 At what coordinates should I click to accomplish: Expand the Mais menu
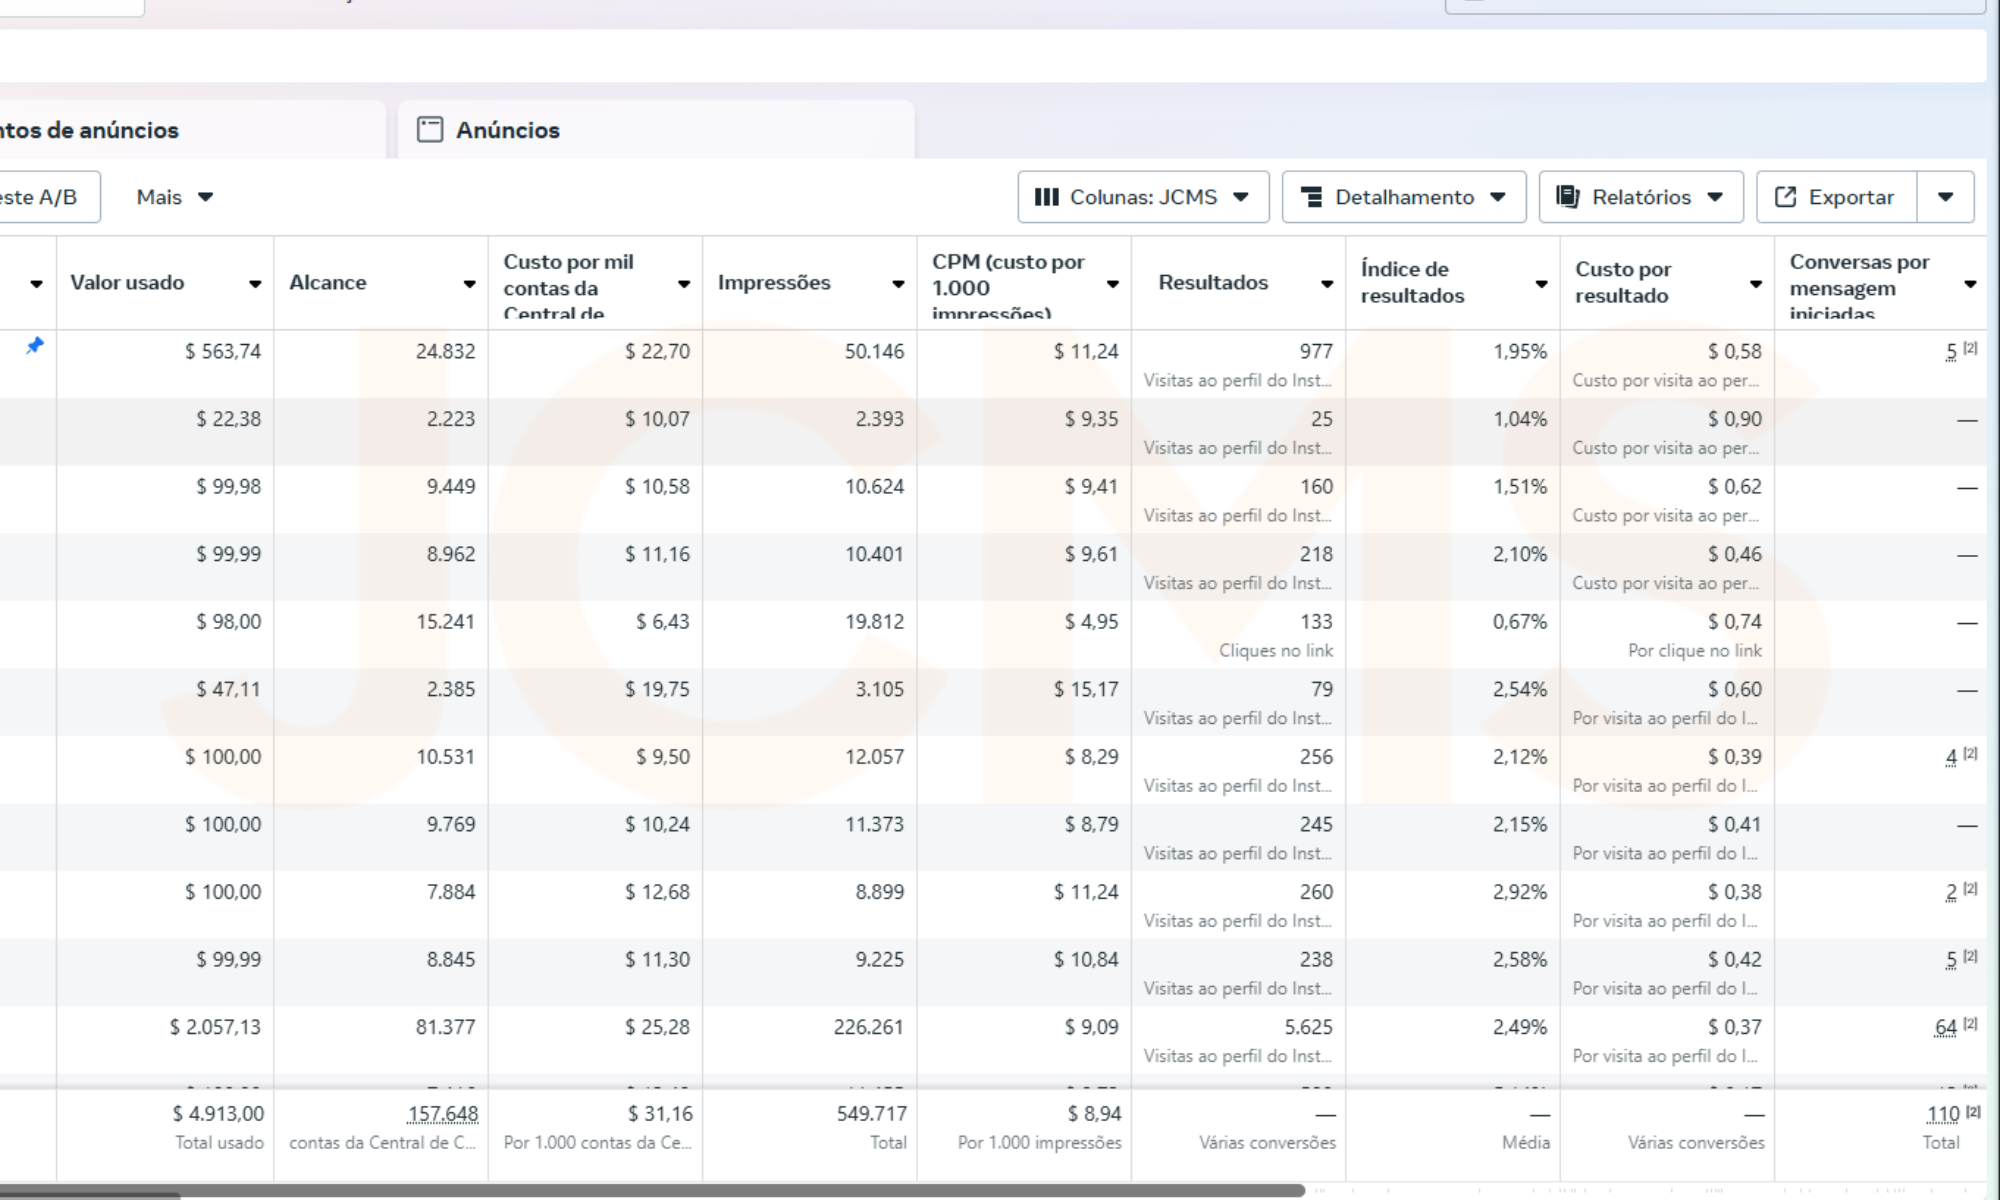[x=175, y=197]
